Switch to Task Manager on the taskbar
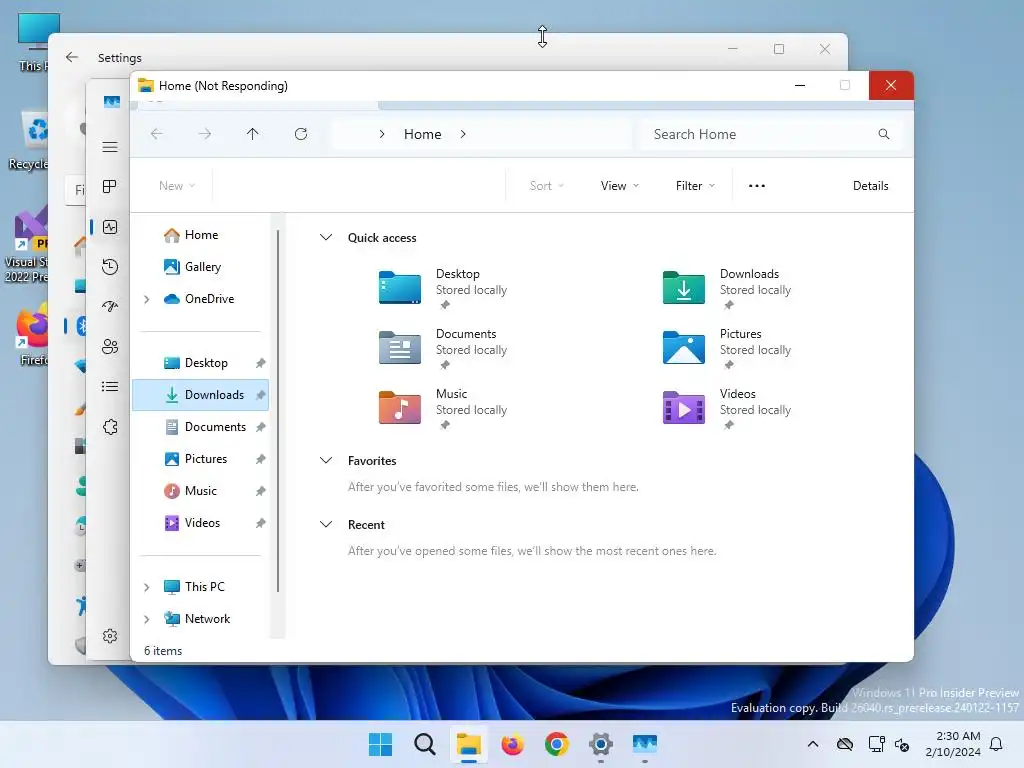Viewport: 1024px width, 768px height. point(645,744)
